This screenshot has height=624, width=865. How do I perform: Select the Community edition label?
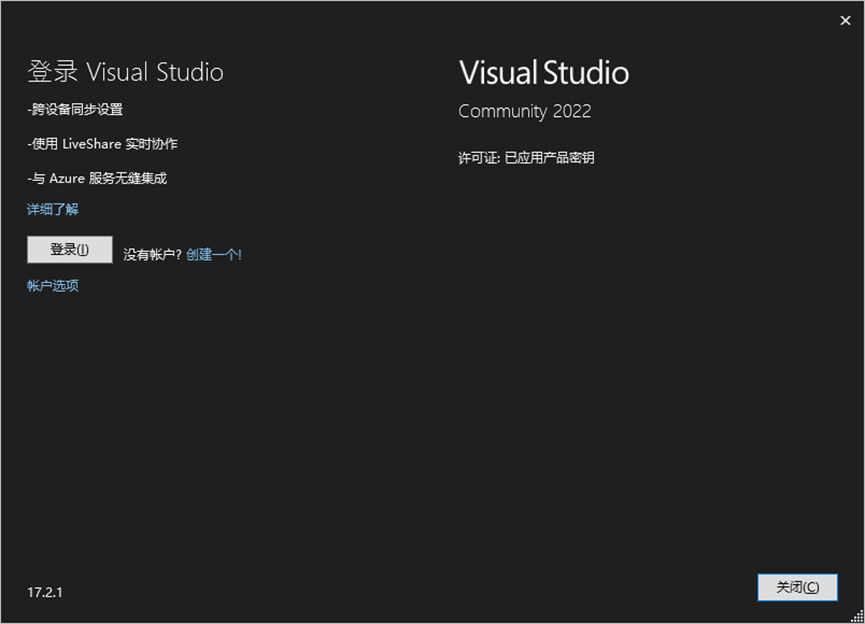(x=502, y=111)
